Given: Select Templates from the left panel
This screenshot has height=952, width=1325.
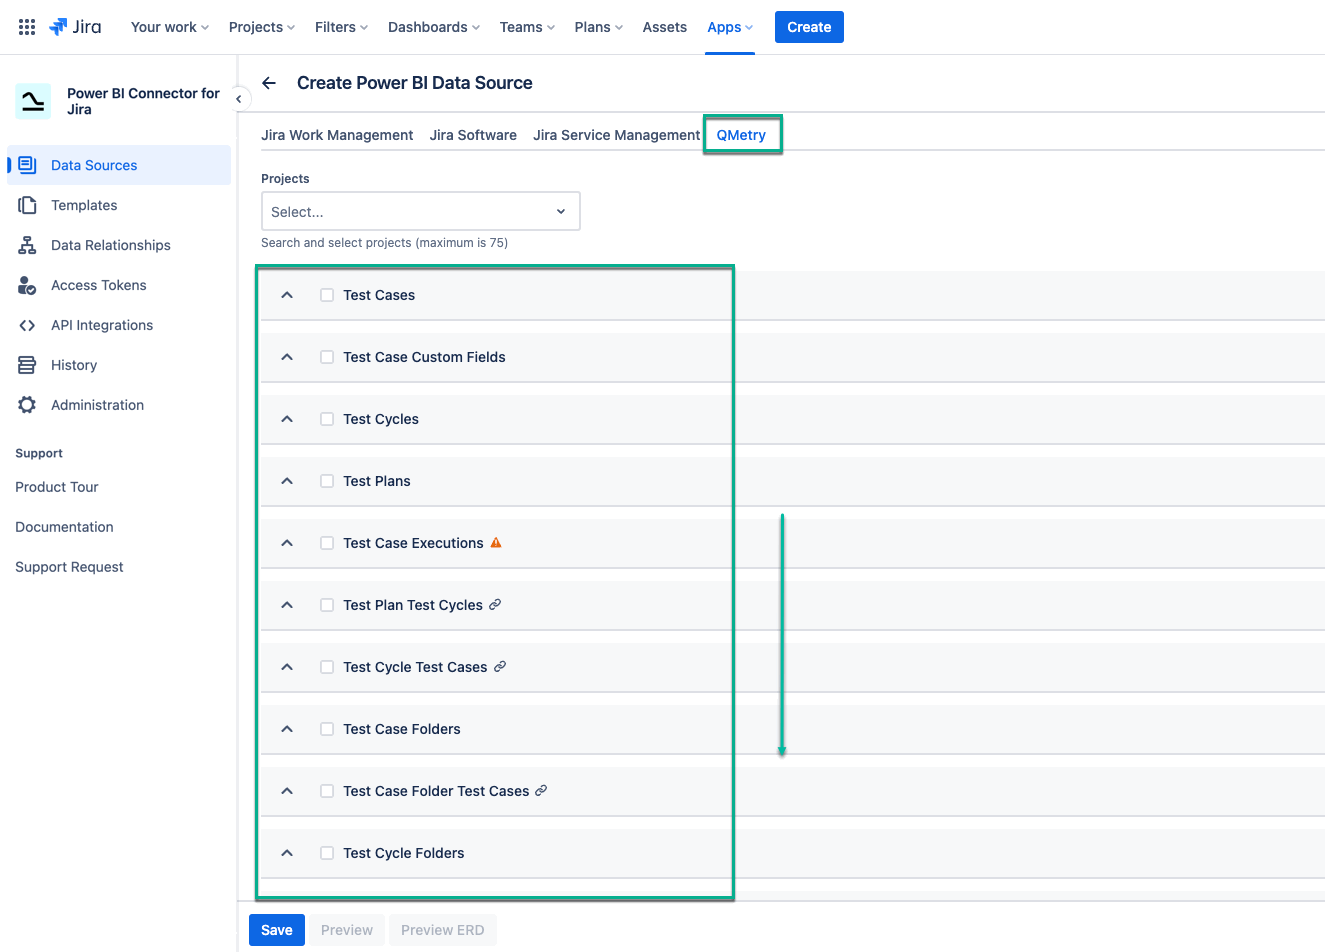Looking at the screenshot, I should coord(83,204).
